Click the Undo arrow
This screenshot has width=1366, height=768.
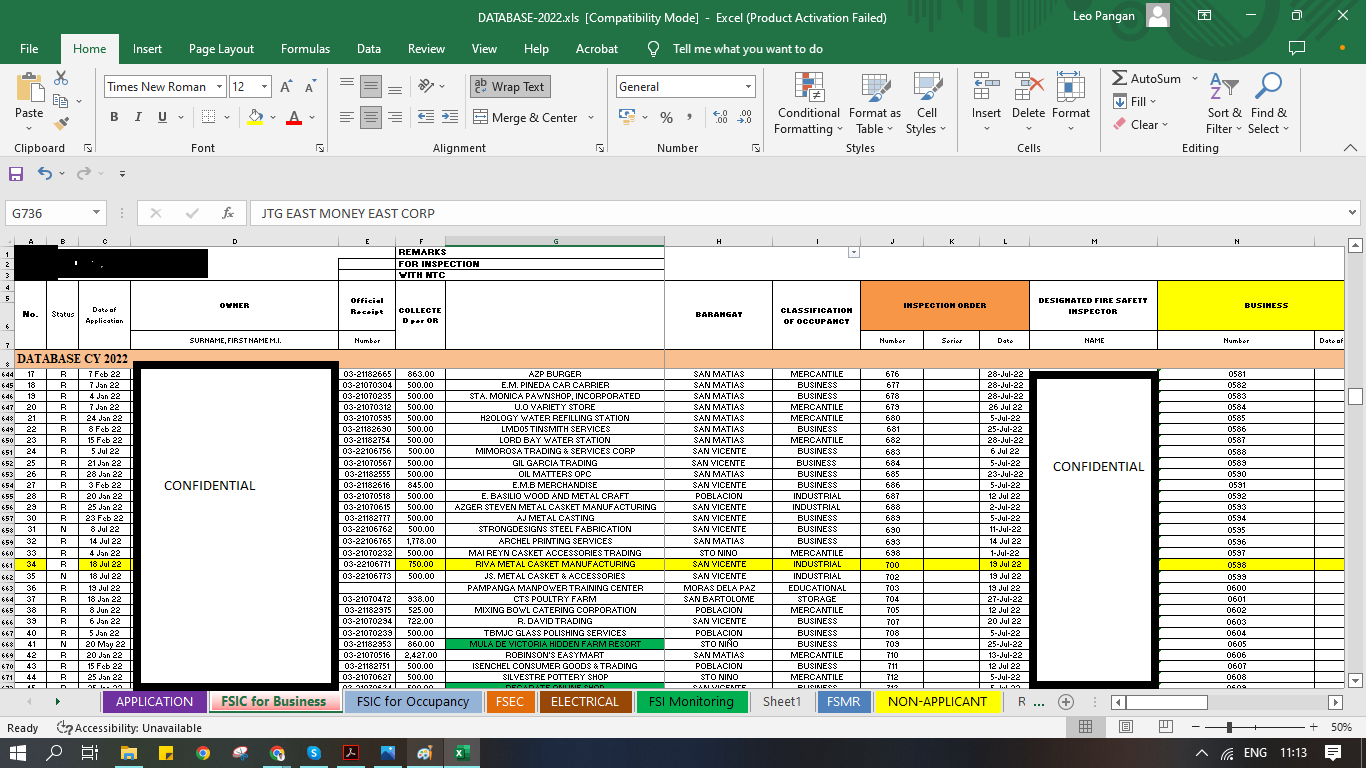pyautogui.click(x=45, y=174)
